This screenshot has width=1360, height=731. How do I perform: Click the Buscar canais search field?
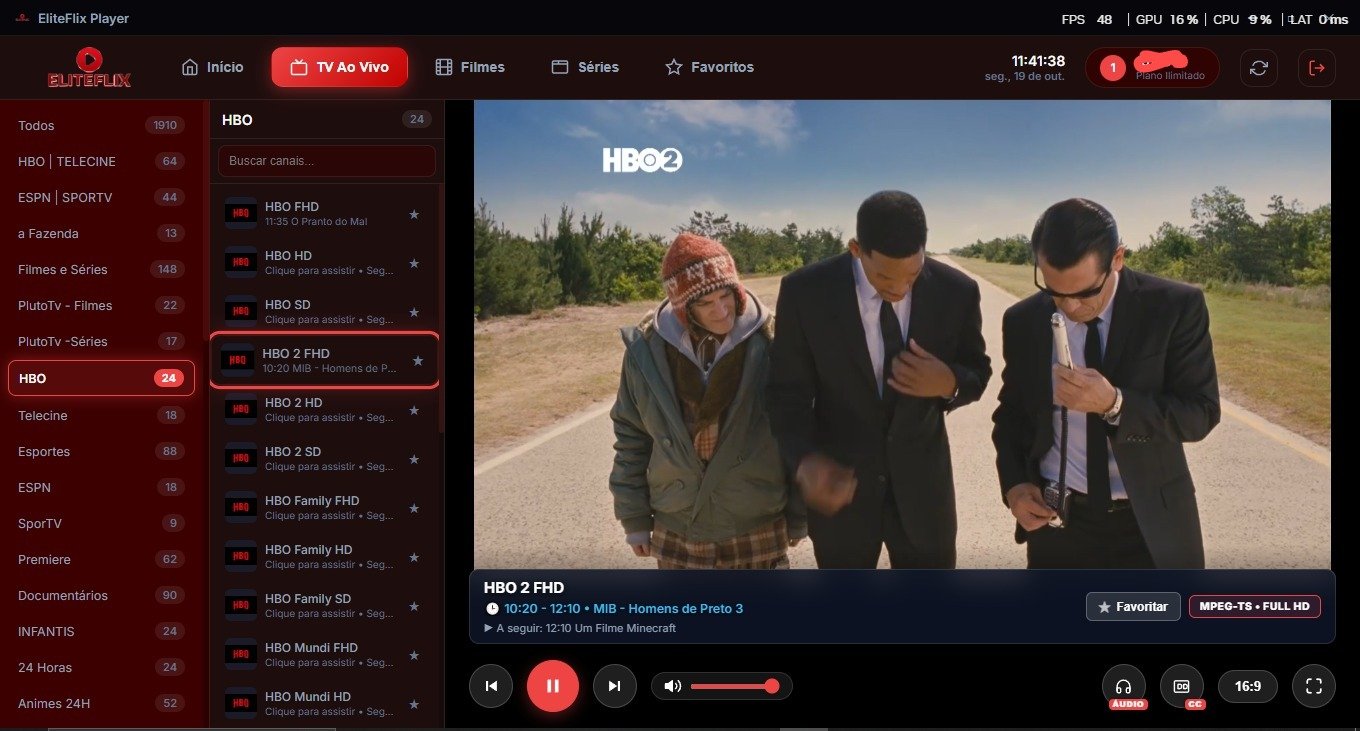327,161
